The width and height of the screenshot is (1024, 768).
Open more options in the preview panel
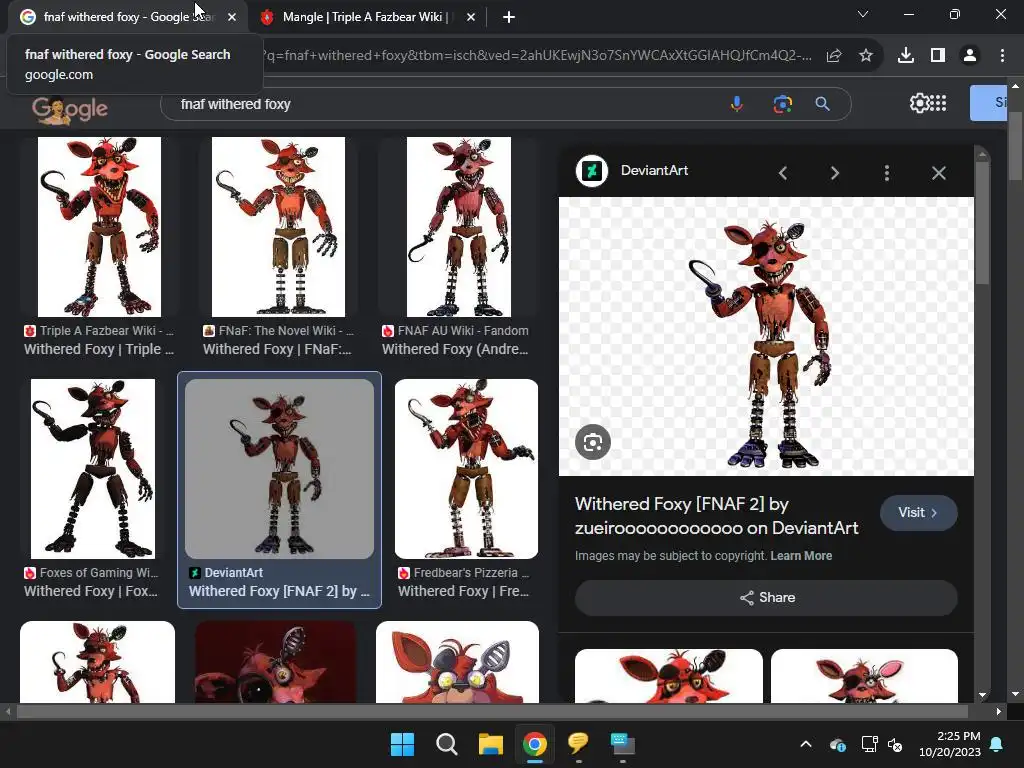(x=886, y=173)
